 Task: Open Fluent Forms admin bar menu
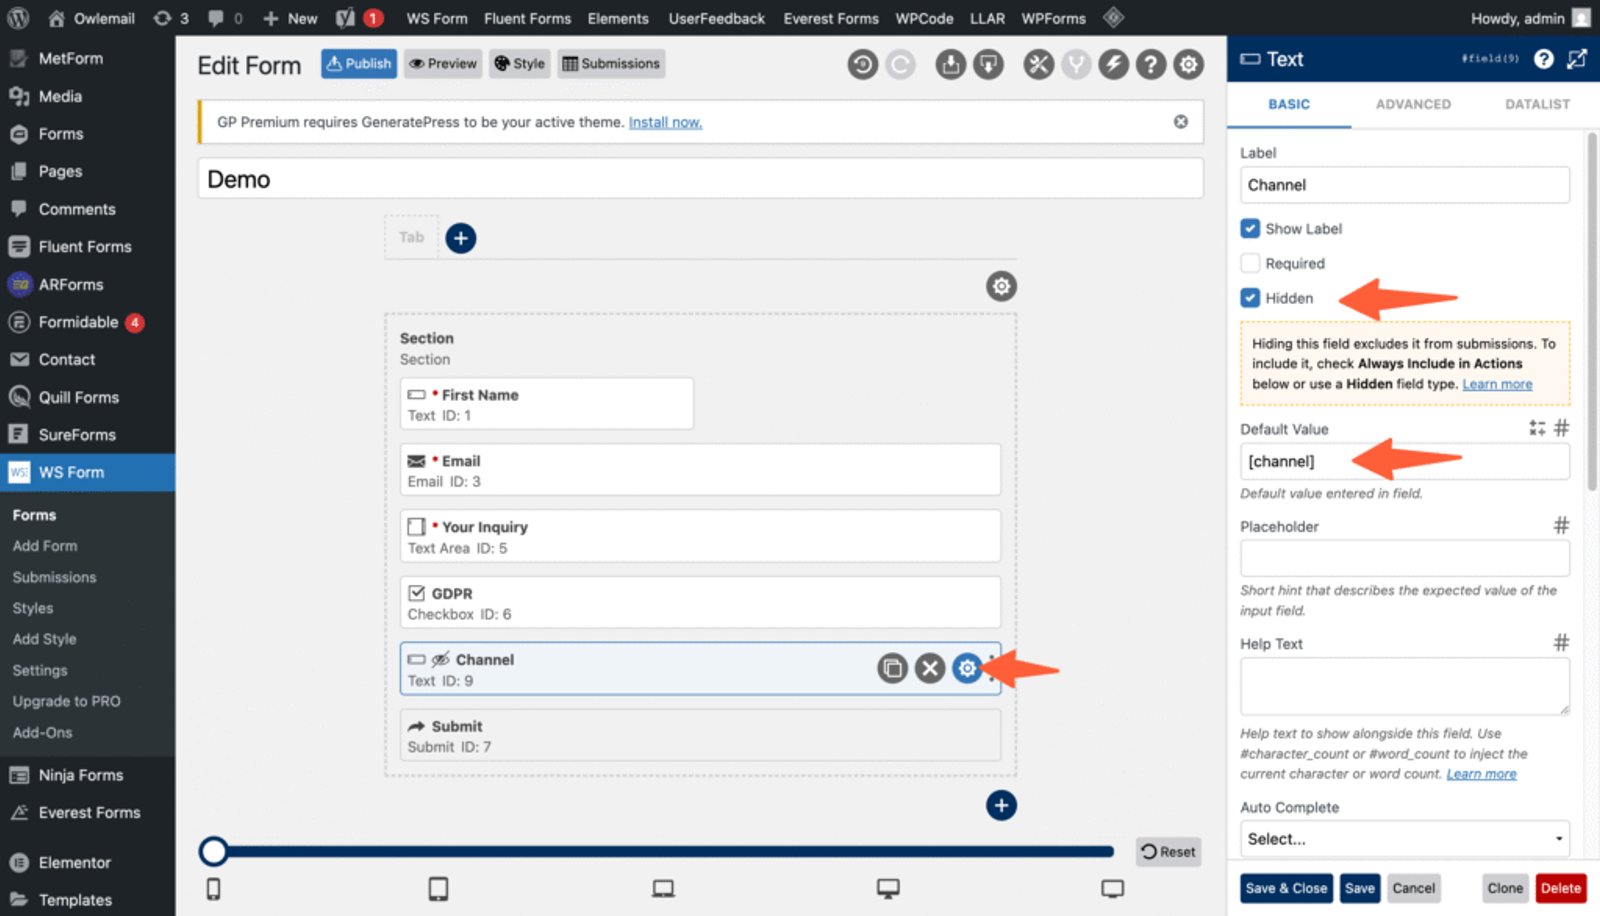pos(527,18)
